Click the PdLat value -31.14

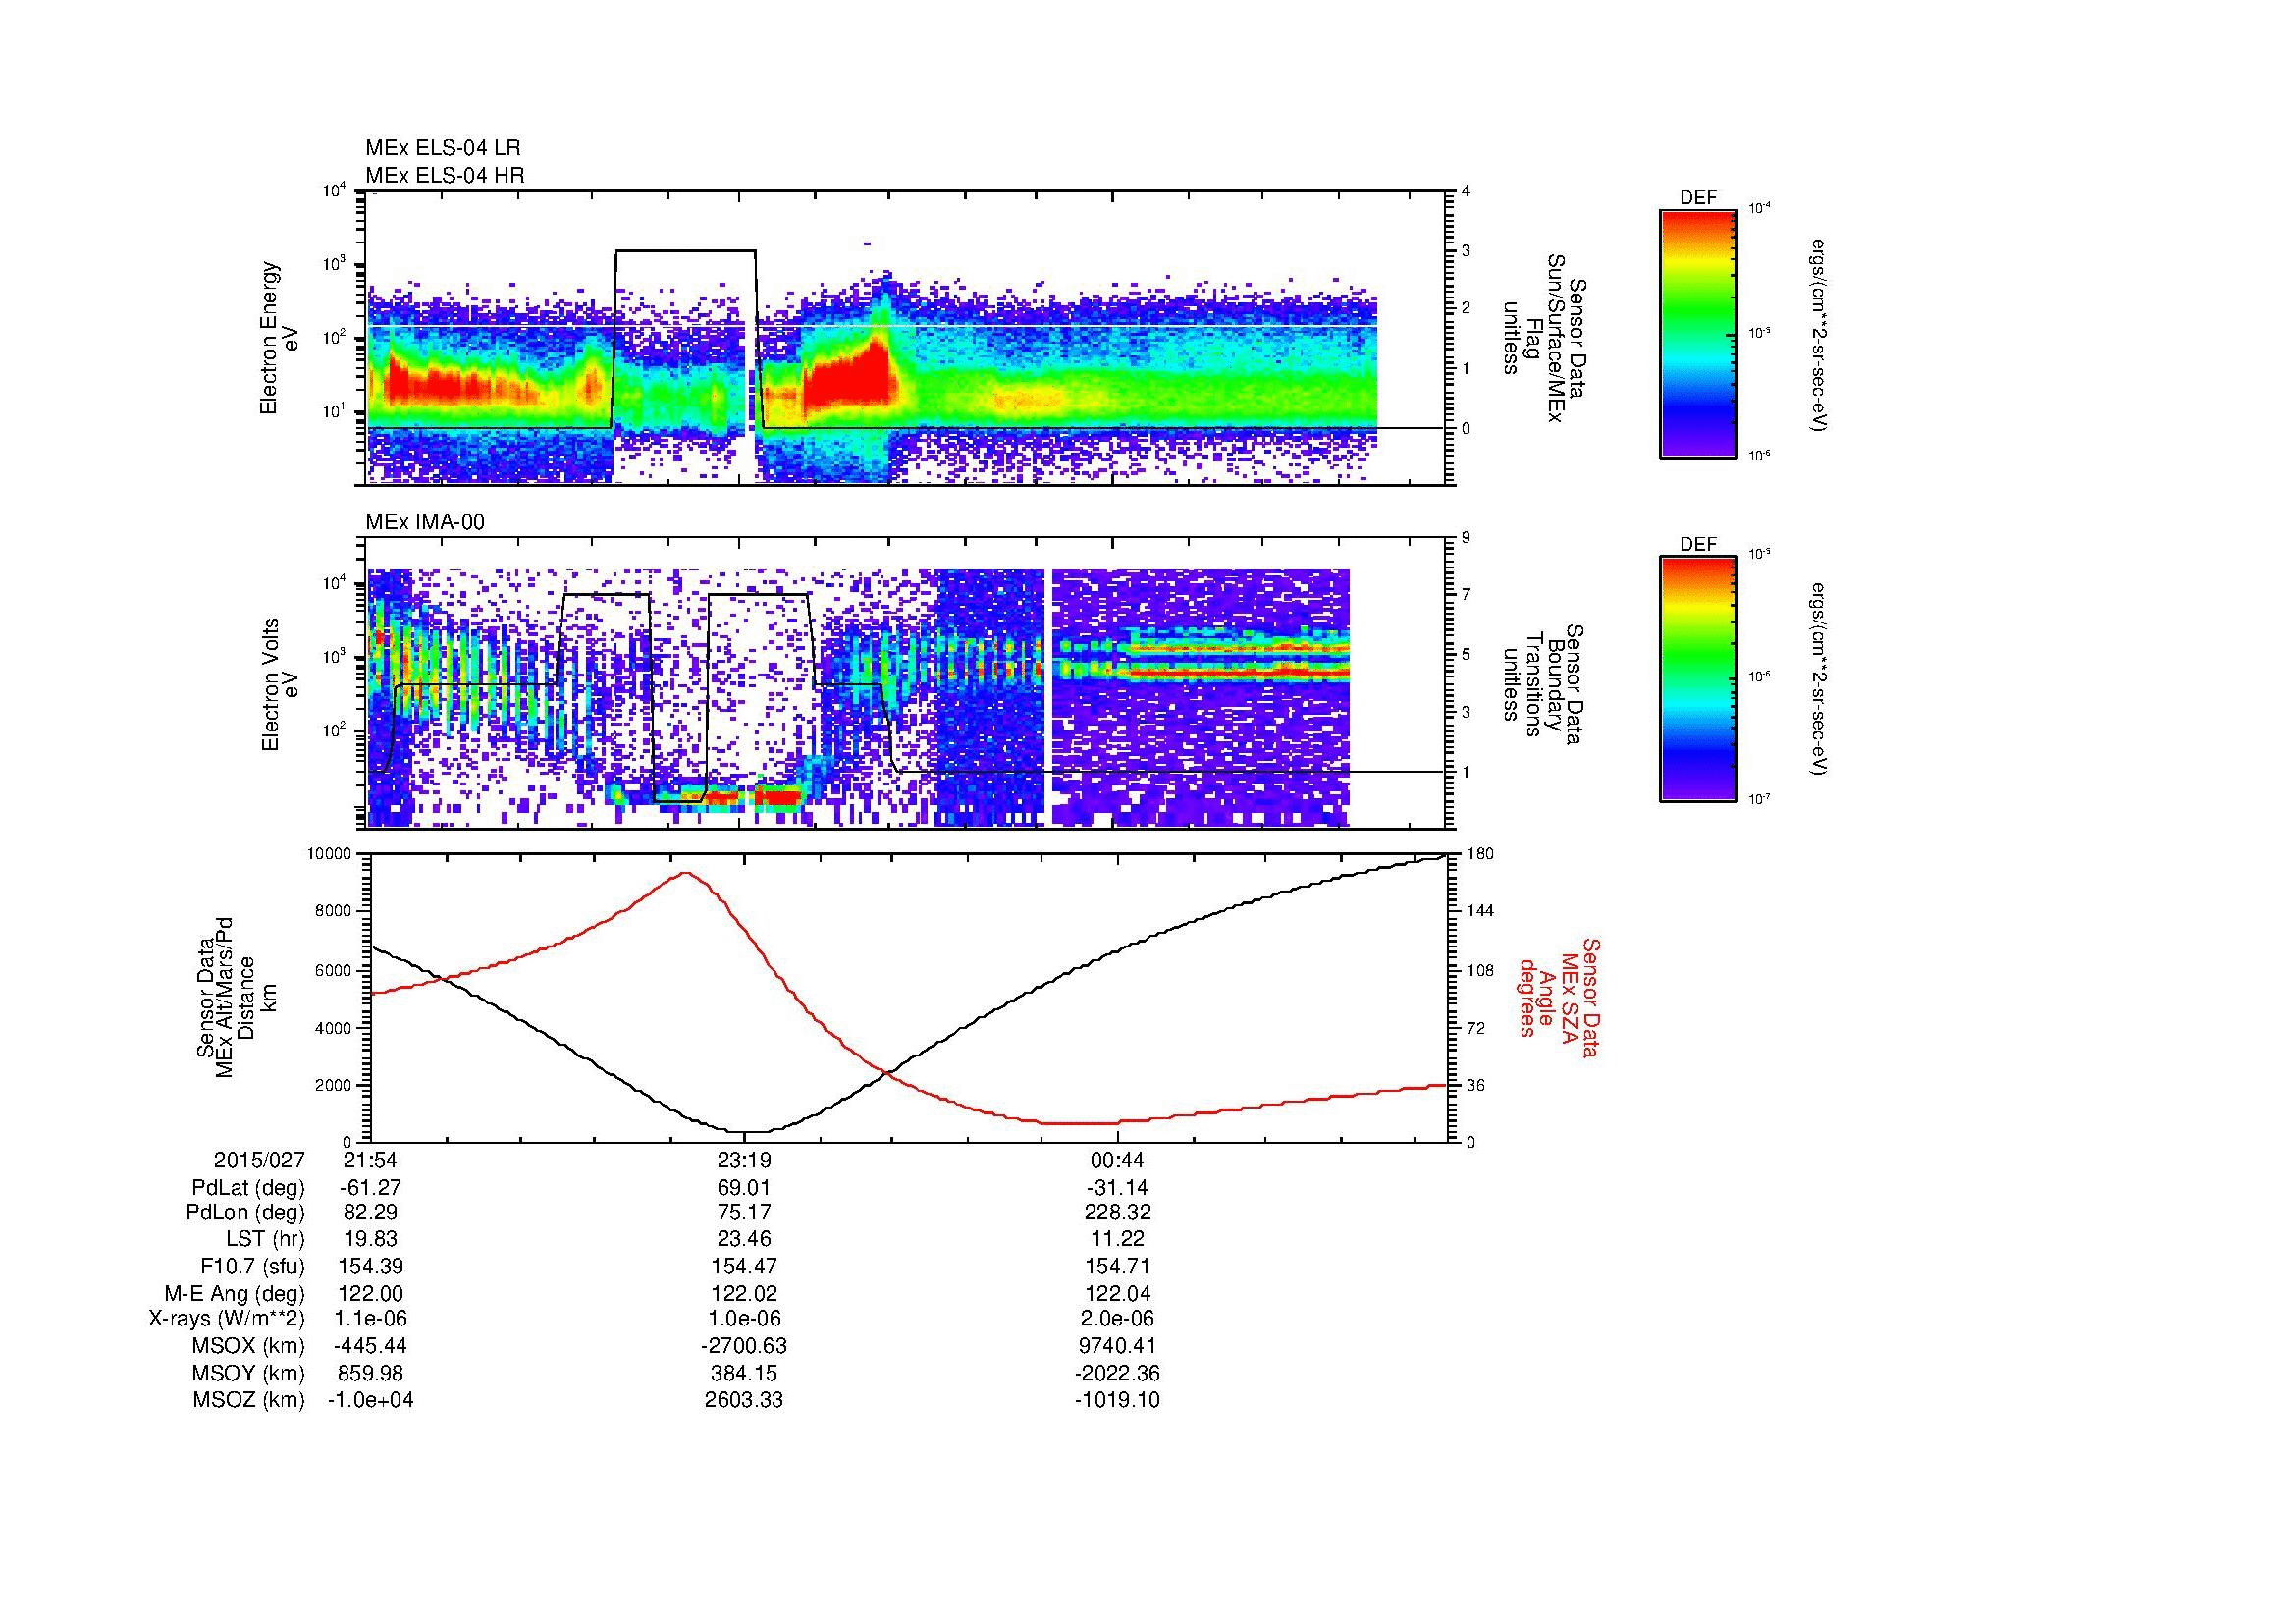1117,1188
